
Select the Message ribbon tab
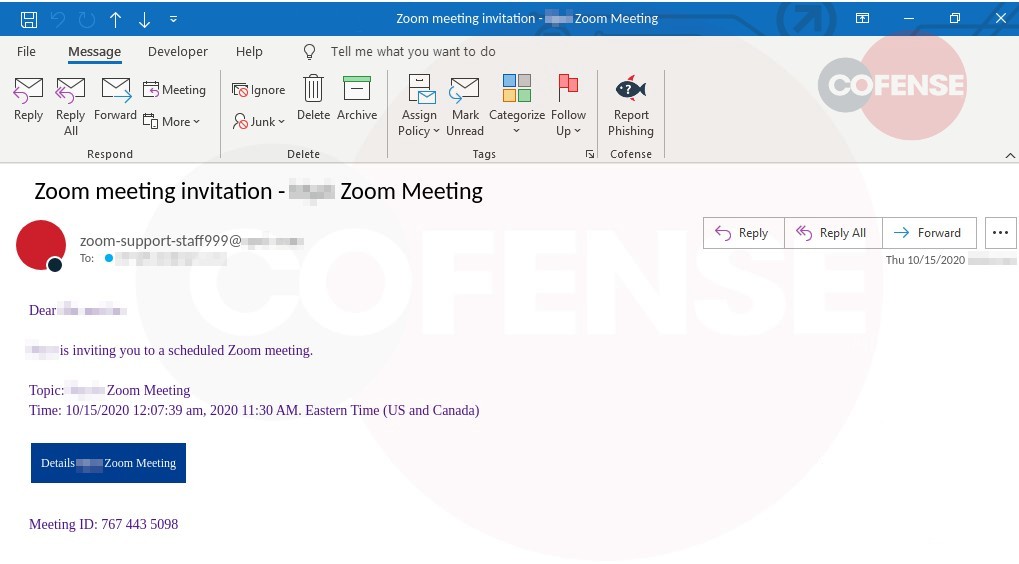pyautogui.click(x=94, y=51)
